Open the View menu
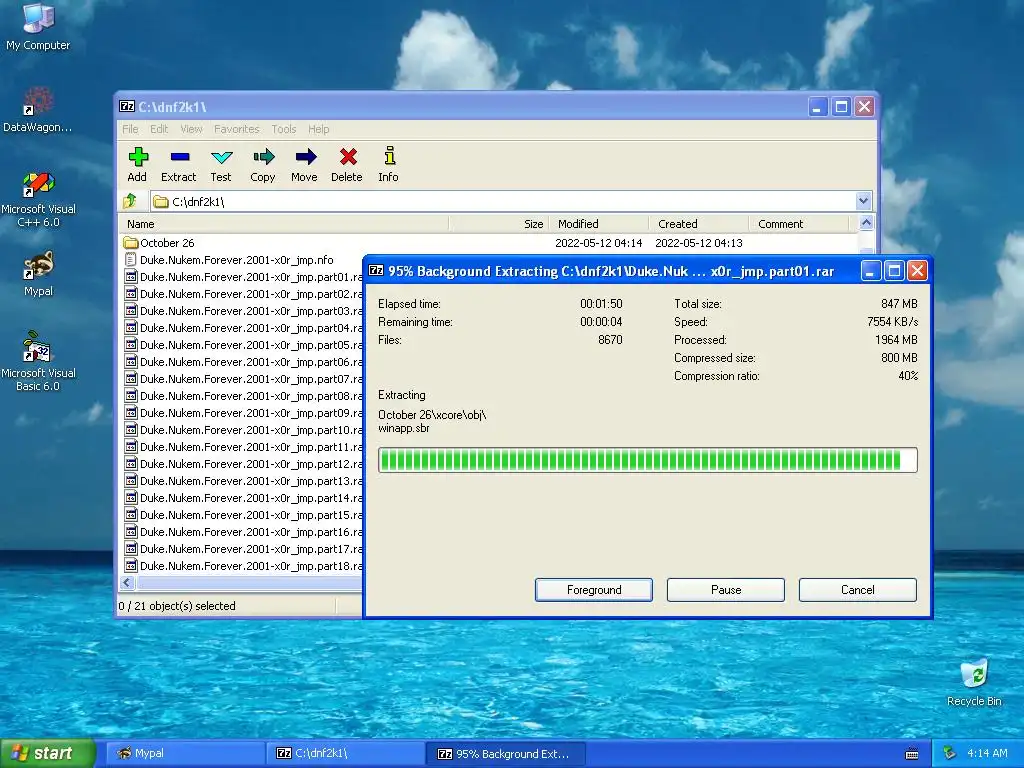The height and width of the screenshot is (768, 1024). 191,129
